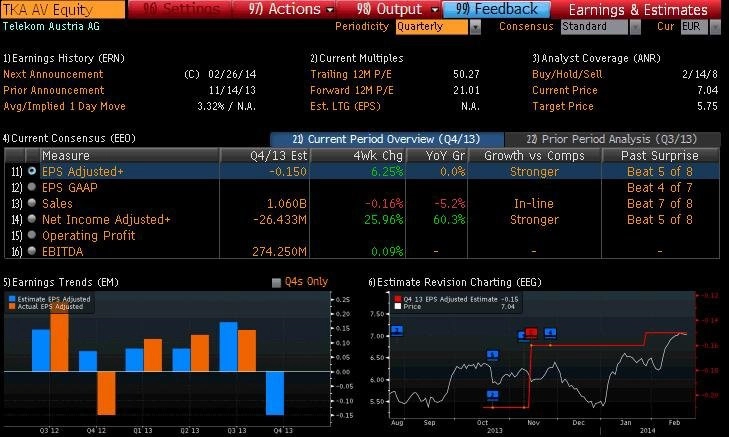Image resolution: width=729 pixels, height=437 pixels.
Task: Open 3) Analyst Coverage (ANR)
Action: [x=596, y=58]
